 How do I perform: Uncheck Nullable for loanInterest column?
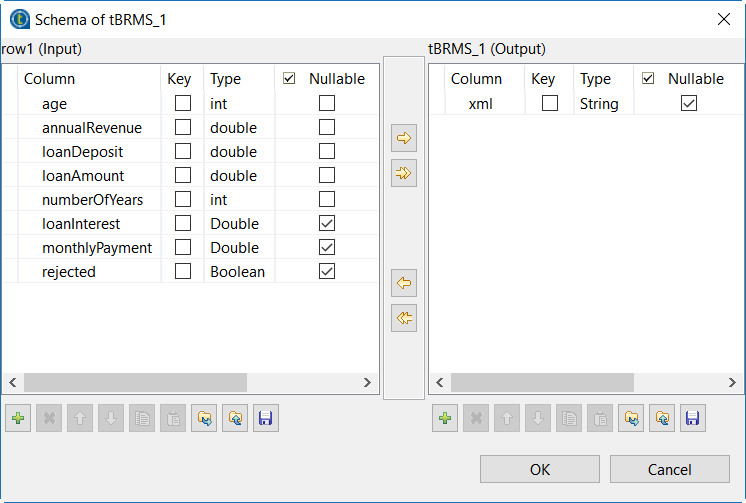point(327,223)
